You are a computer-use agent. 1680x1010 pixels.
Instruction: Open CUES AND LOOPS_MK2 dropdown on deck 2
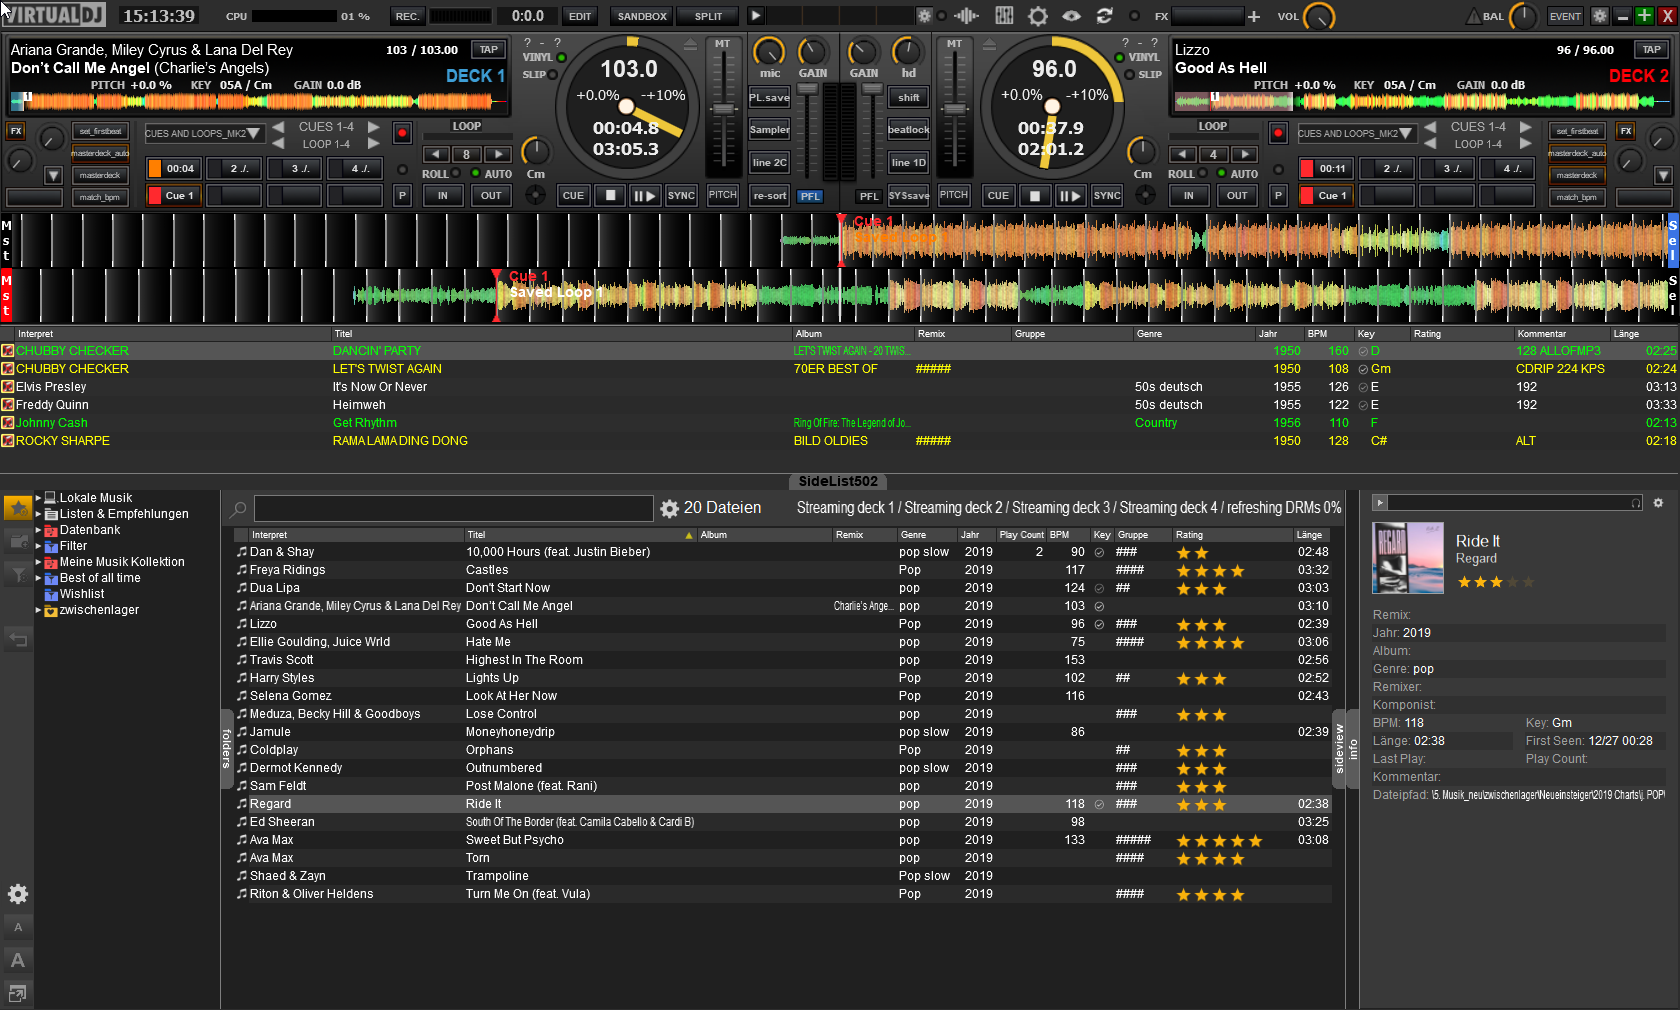1357,133
